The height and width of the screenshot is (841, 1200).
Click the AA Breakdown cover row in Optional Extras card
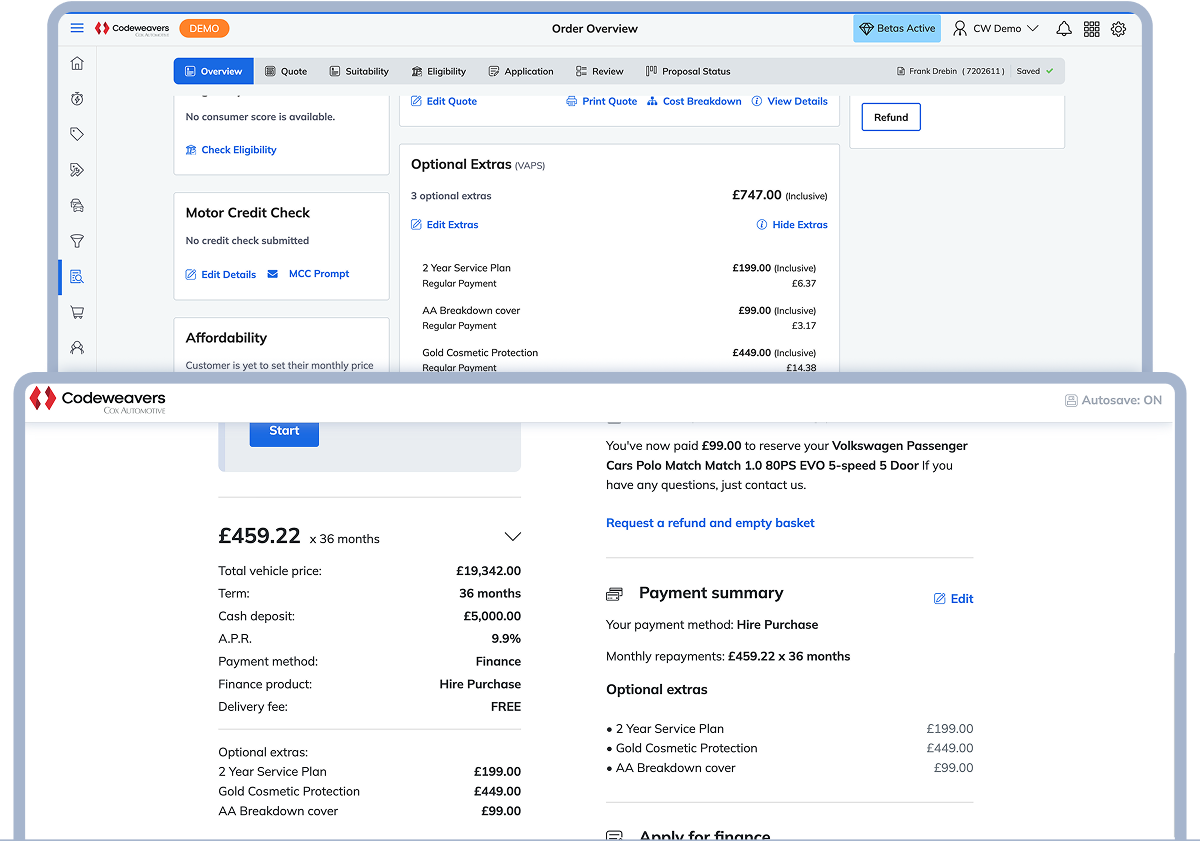619,318
